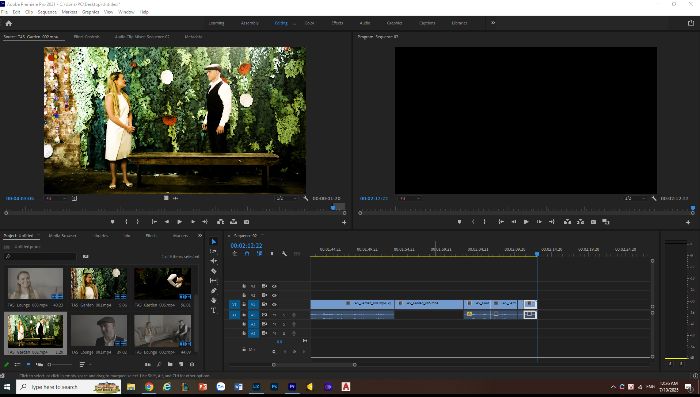Image resolution: width=700 pixels, height=397 pixels.
Task: Toggle Linked Selection in timeline
Action: (259, 254)
